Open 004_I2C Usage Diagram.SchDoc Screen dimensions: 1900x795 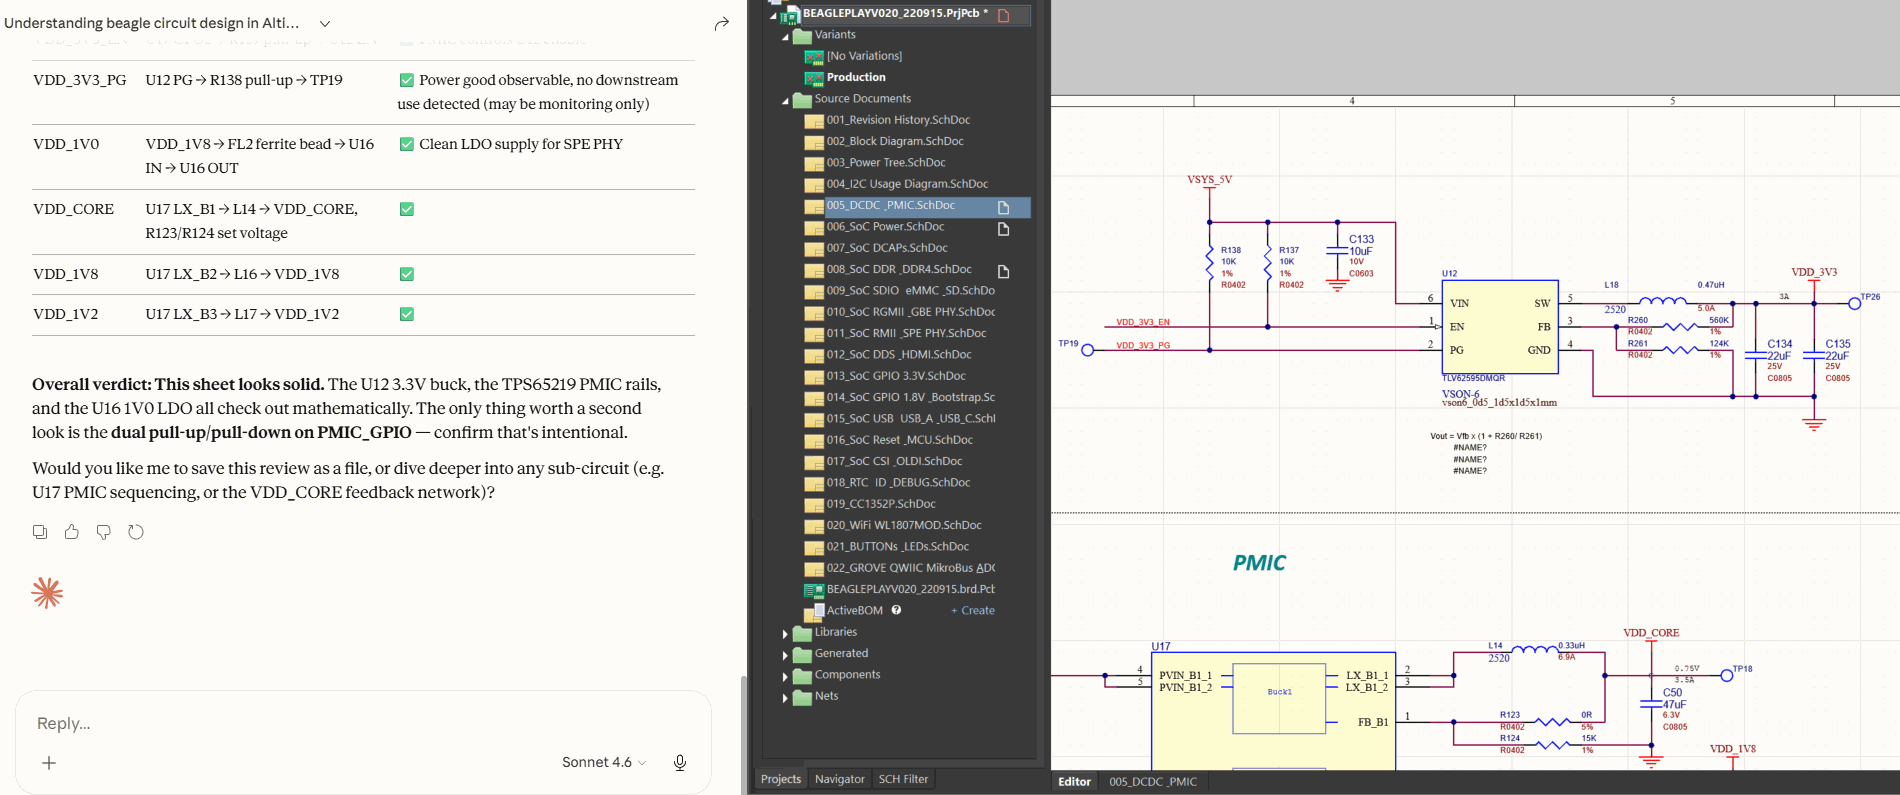907,184
